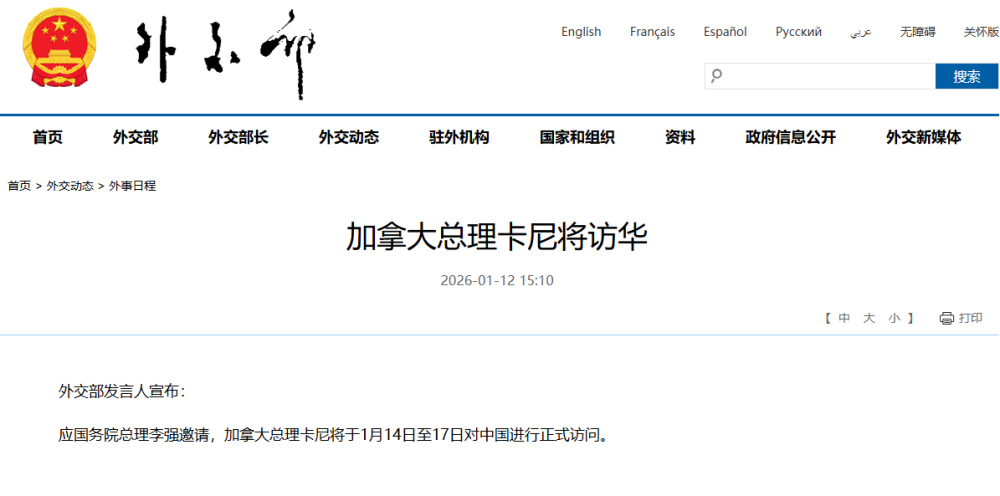Set font size to 小 (small)
Screen dimensions: 1000x496
(894, 318)
